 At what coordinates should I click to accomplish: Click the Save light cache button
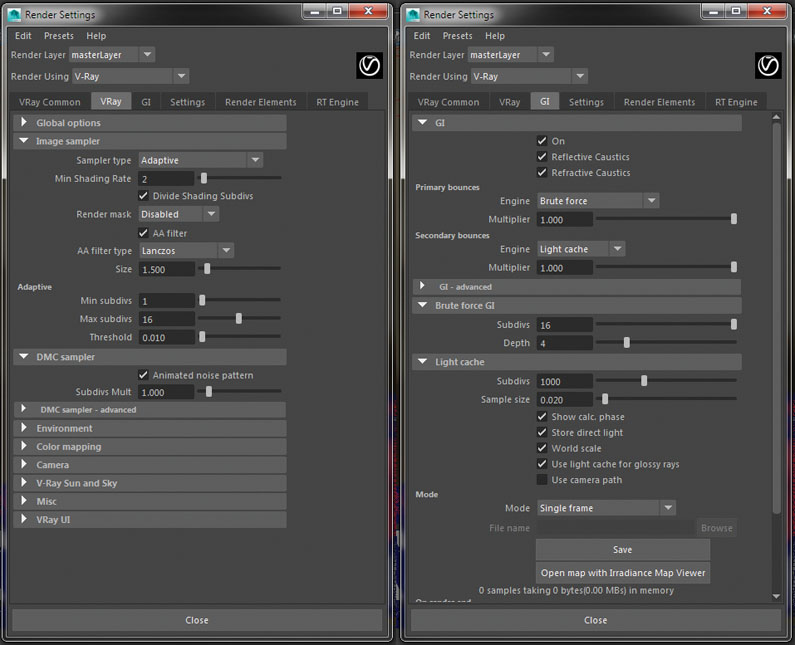[623, 550]
